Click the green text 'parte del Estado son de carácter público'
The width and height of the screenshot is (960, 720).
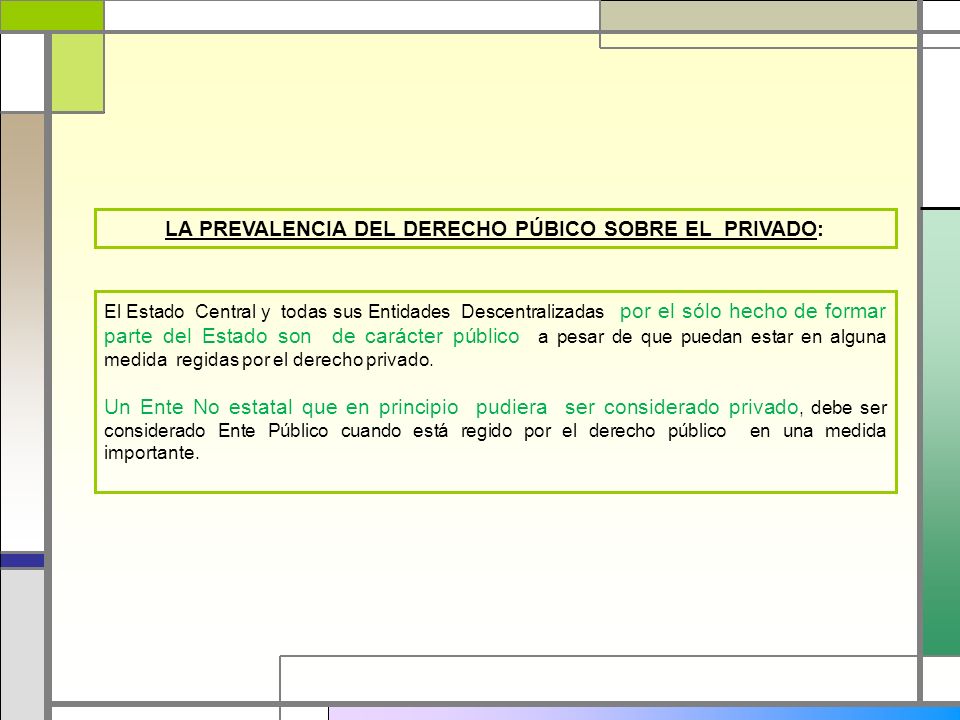click(312, 336)
